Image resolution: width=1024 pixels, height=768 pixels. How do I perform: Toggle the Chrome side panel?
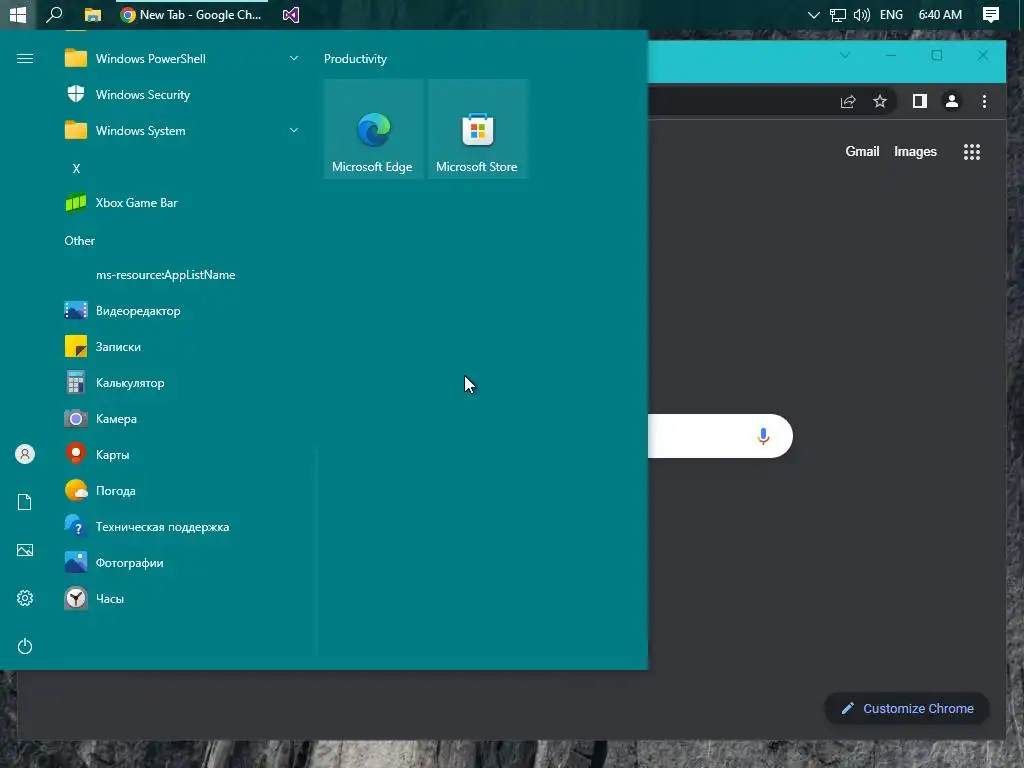[920, 101]
